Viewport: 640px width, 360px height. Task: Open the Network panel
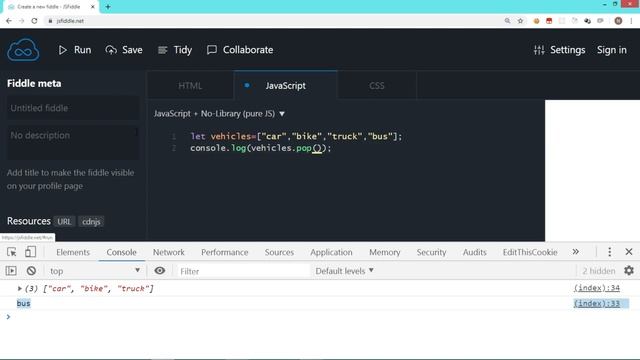pos(169,252)
